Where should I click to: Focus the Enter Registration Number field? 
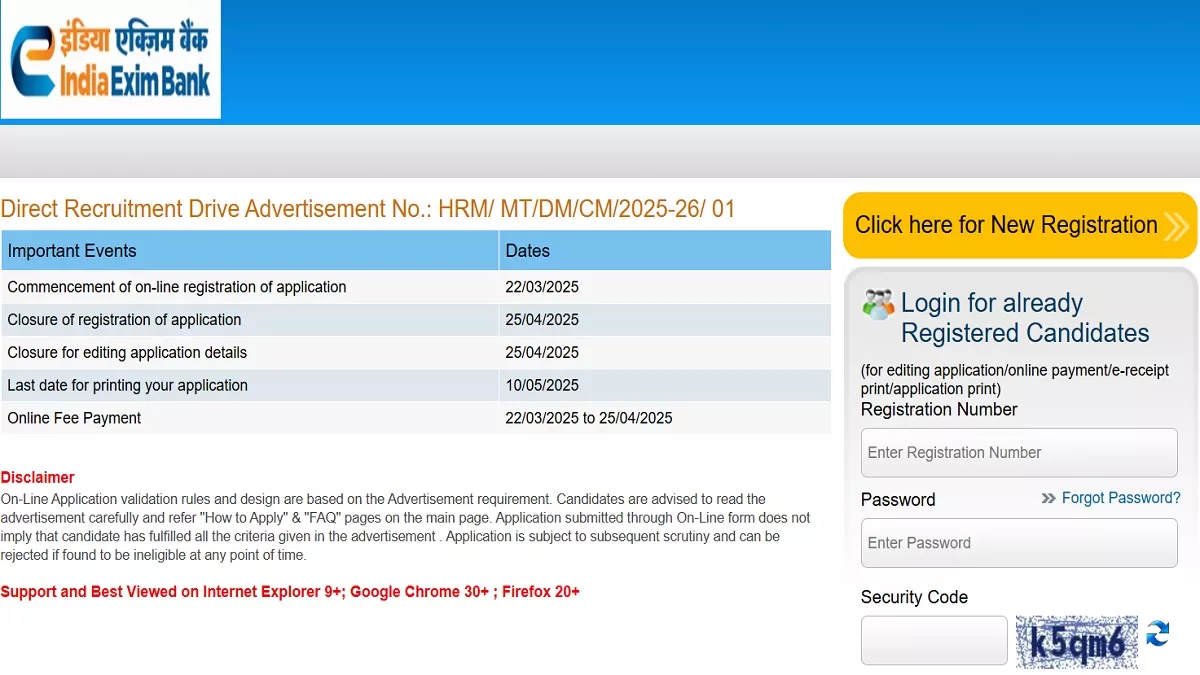pos(1018,453)
